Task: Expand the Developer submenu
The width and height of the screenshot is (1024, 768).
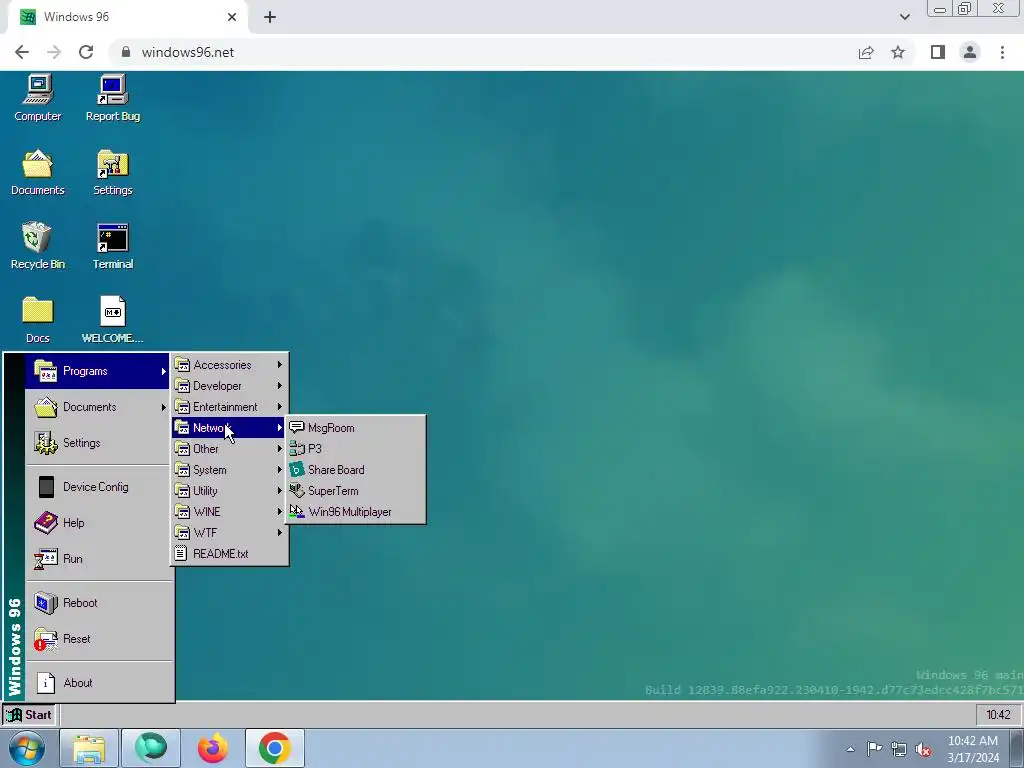Action: pos(229,385)
